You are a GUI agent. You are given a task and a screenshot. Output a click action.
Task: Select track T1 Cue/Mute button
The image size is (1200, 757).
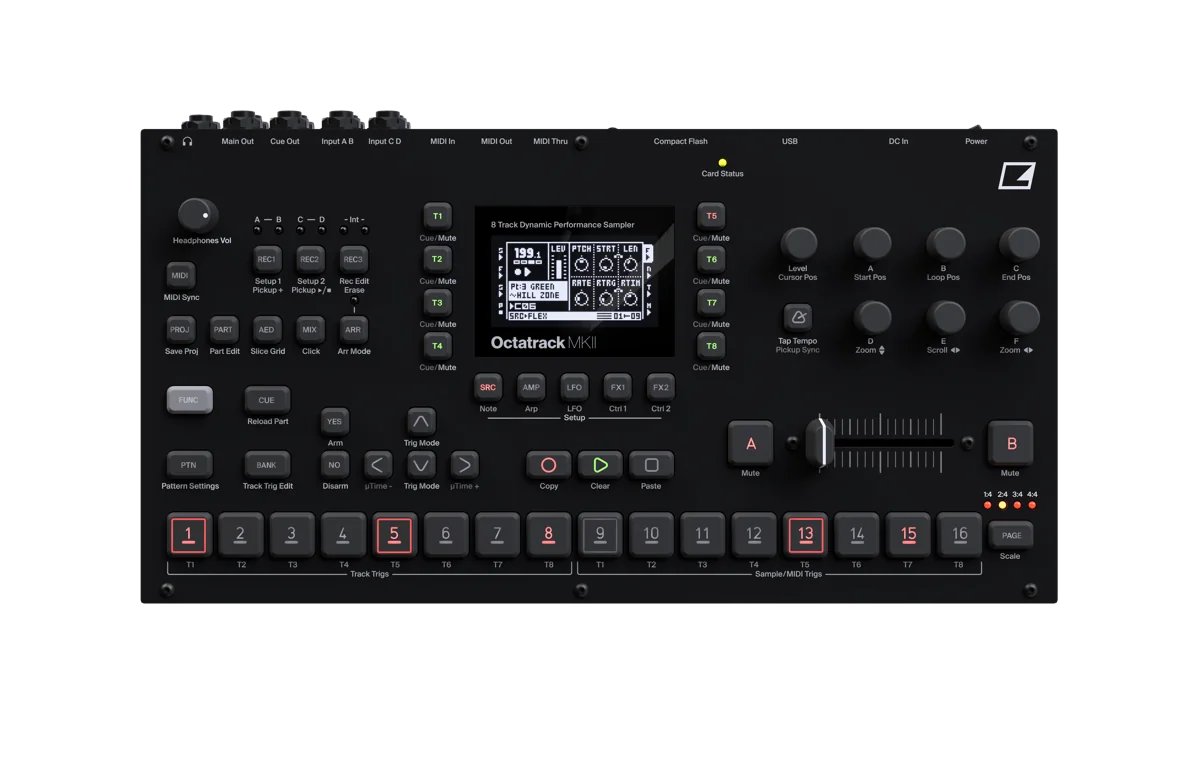point(437,216)
